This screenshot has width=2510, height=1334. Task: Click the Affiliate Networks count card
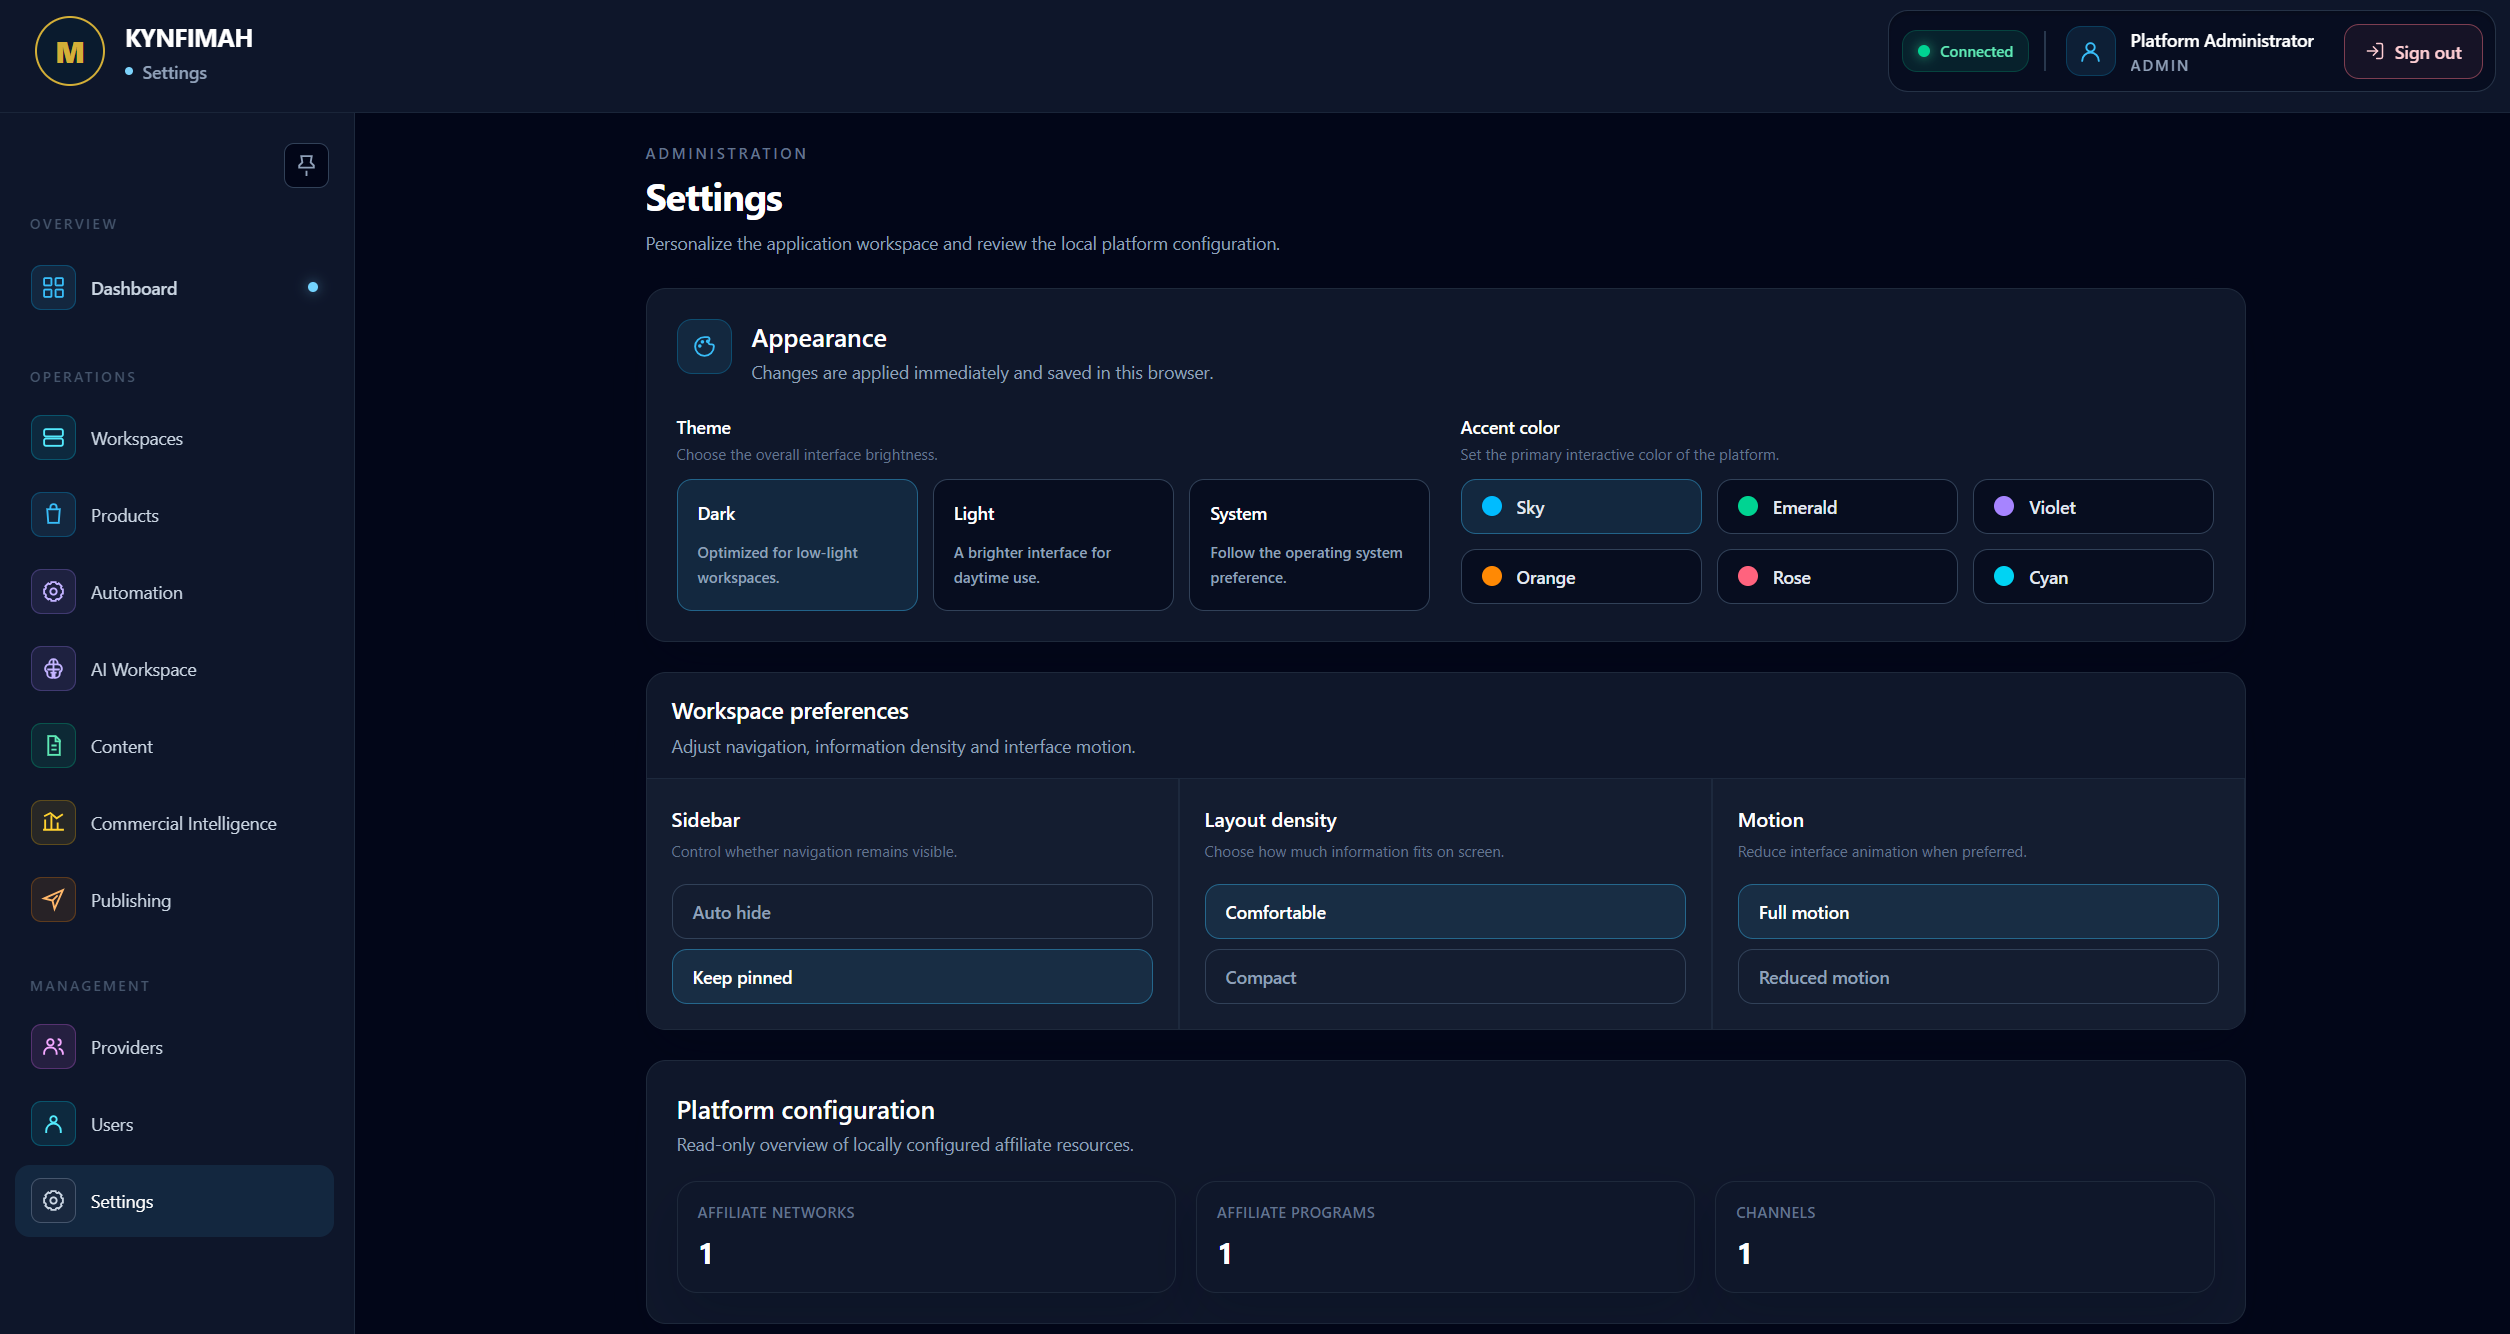(926, 1237)
